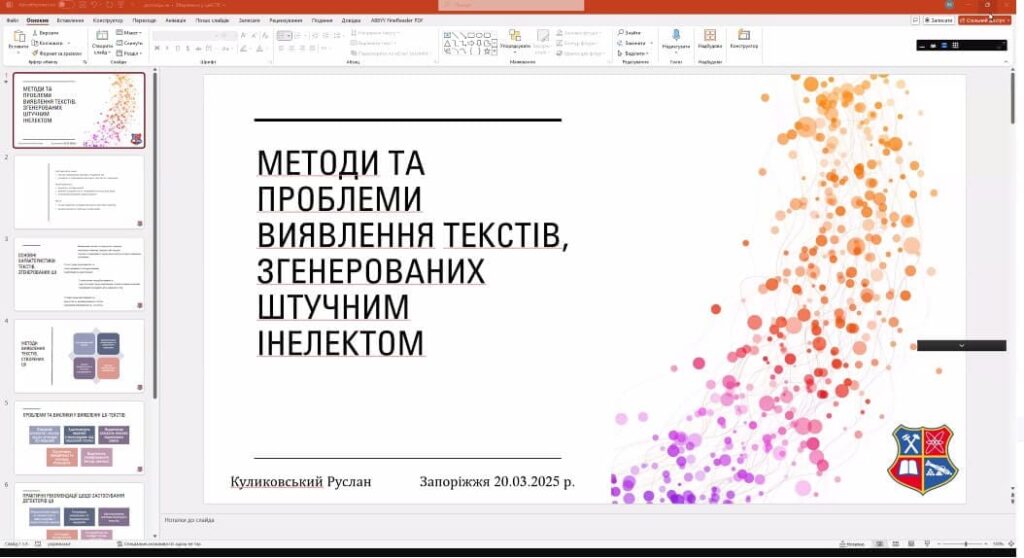Screen dimensions: 1024x558
Task: Expand the Section (Розділ) dropdown
Action: [x=130, y=53]
